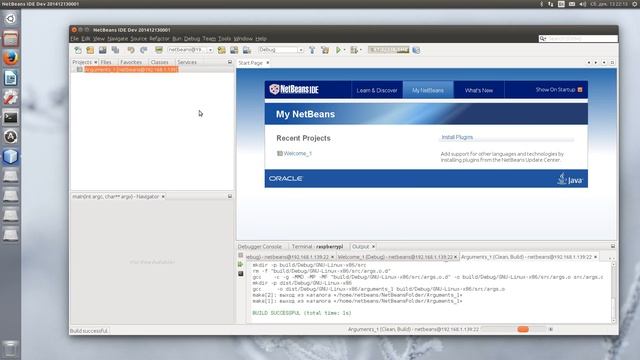The width and height of the screenshot is (640, 360).
Task: Minimize the Navigator panel
Action: (x=230, y=196)
